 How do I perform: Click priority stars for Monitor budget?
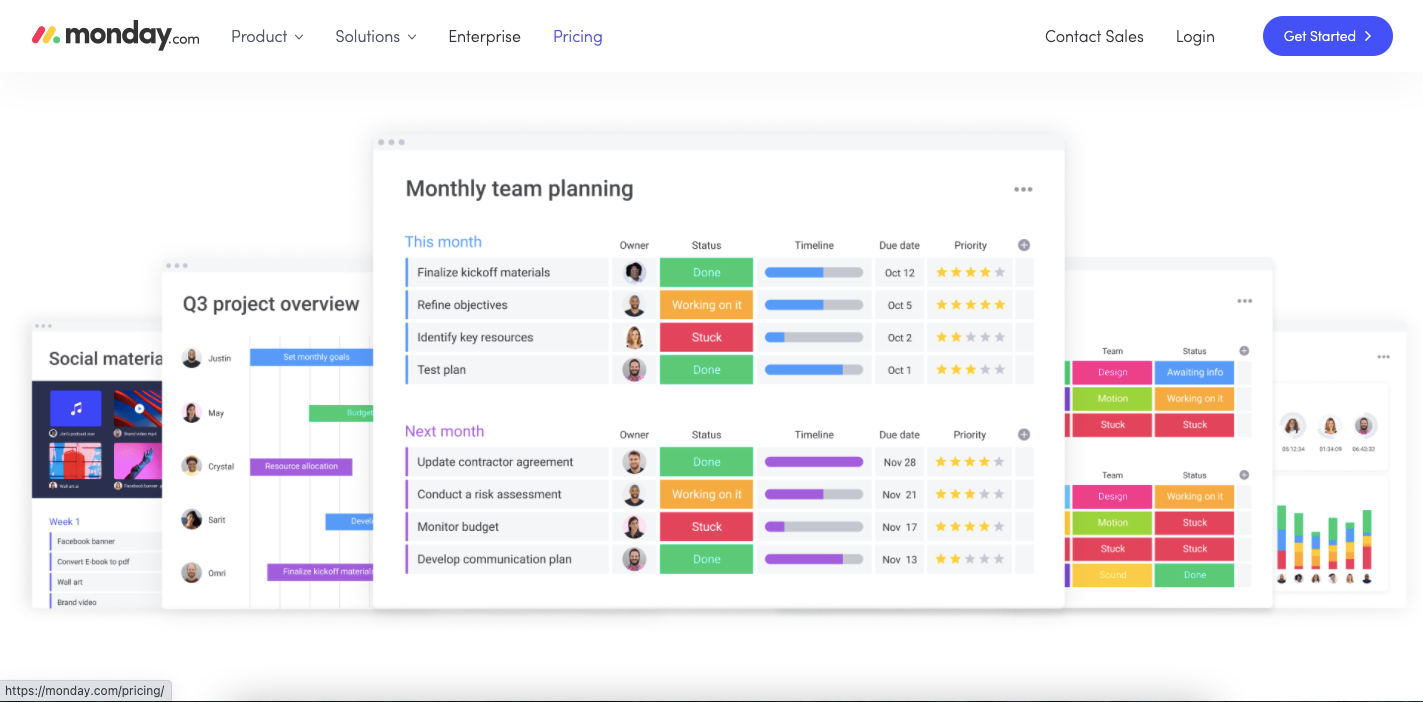click(970, 527)
